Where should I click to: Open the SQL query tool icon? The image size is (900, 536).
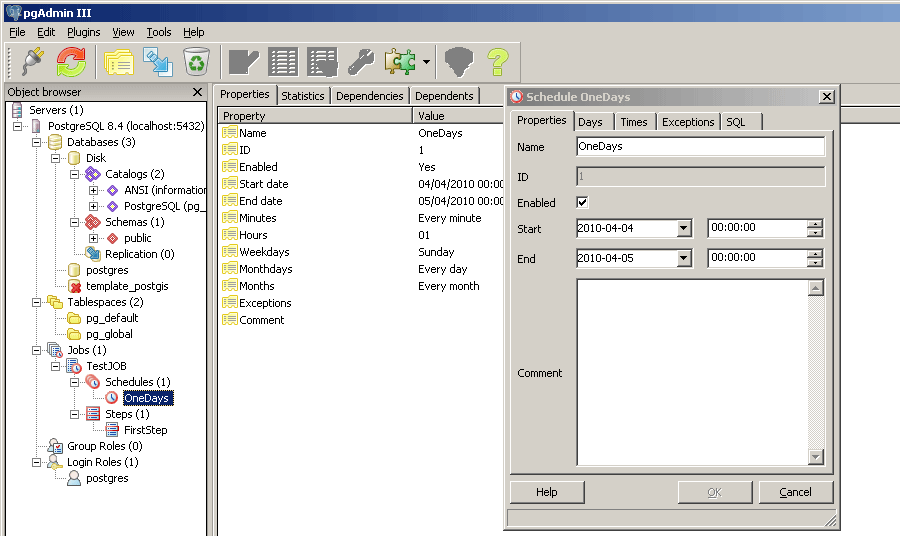244,62
